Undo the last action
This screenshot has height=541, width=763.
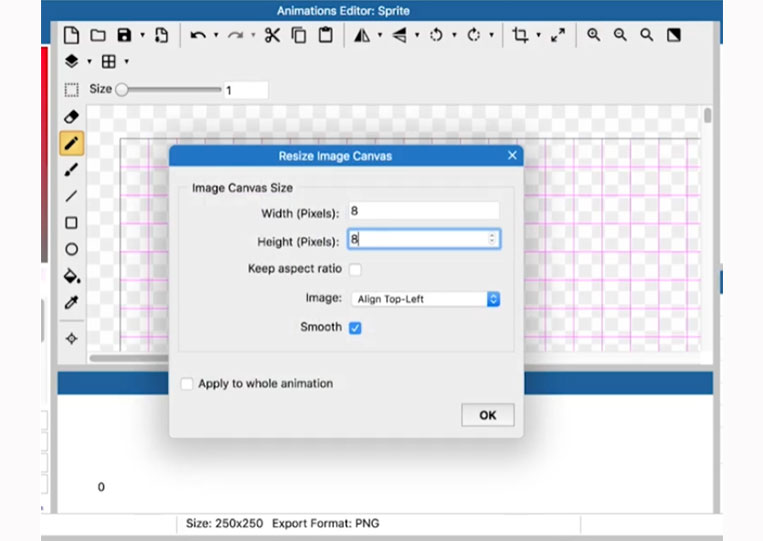coord(198,35)
